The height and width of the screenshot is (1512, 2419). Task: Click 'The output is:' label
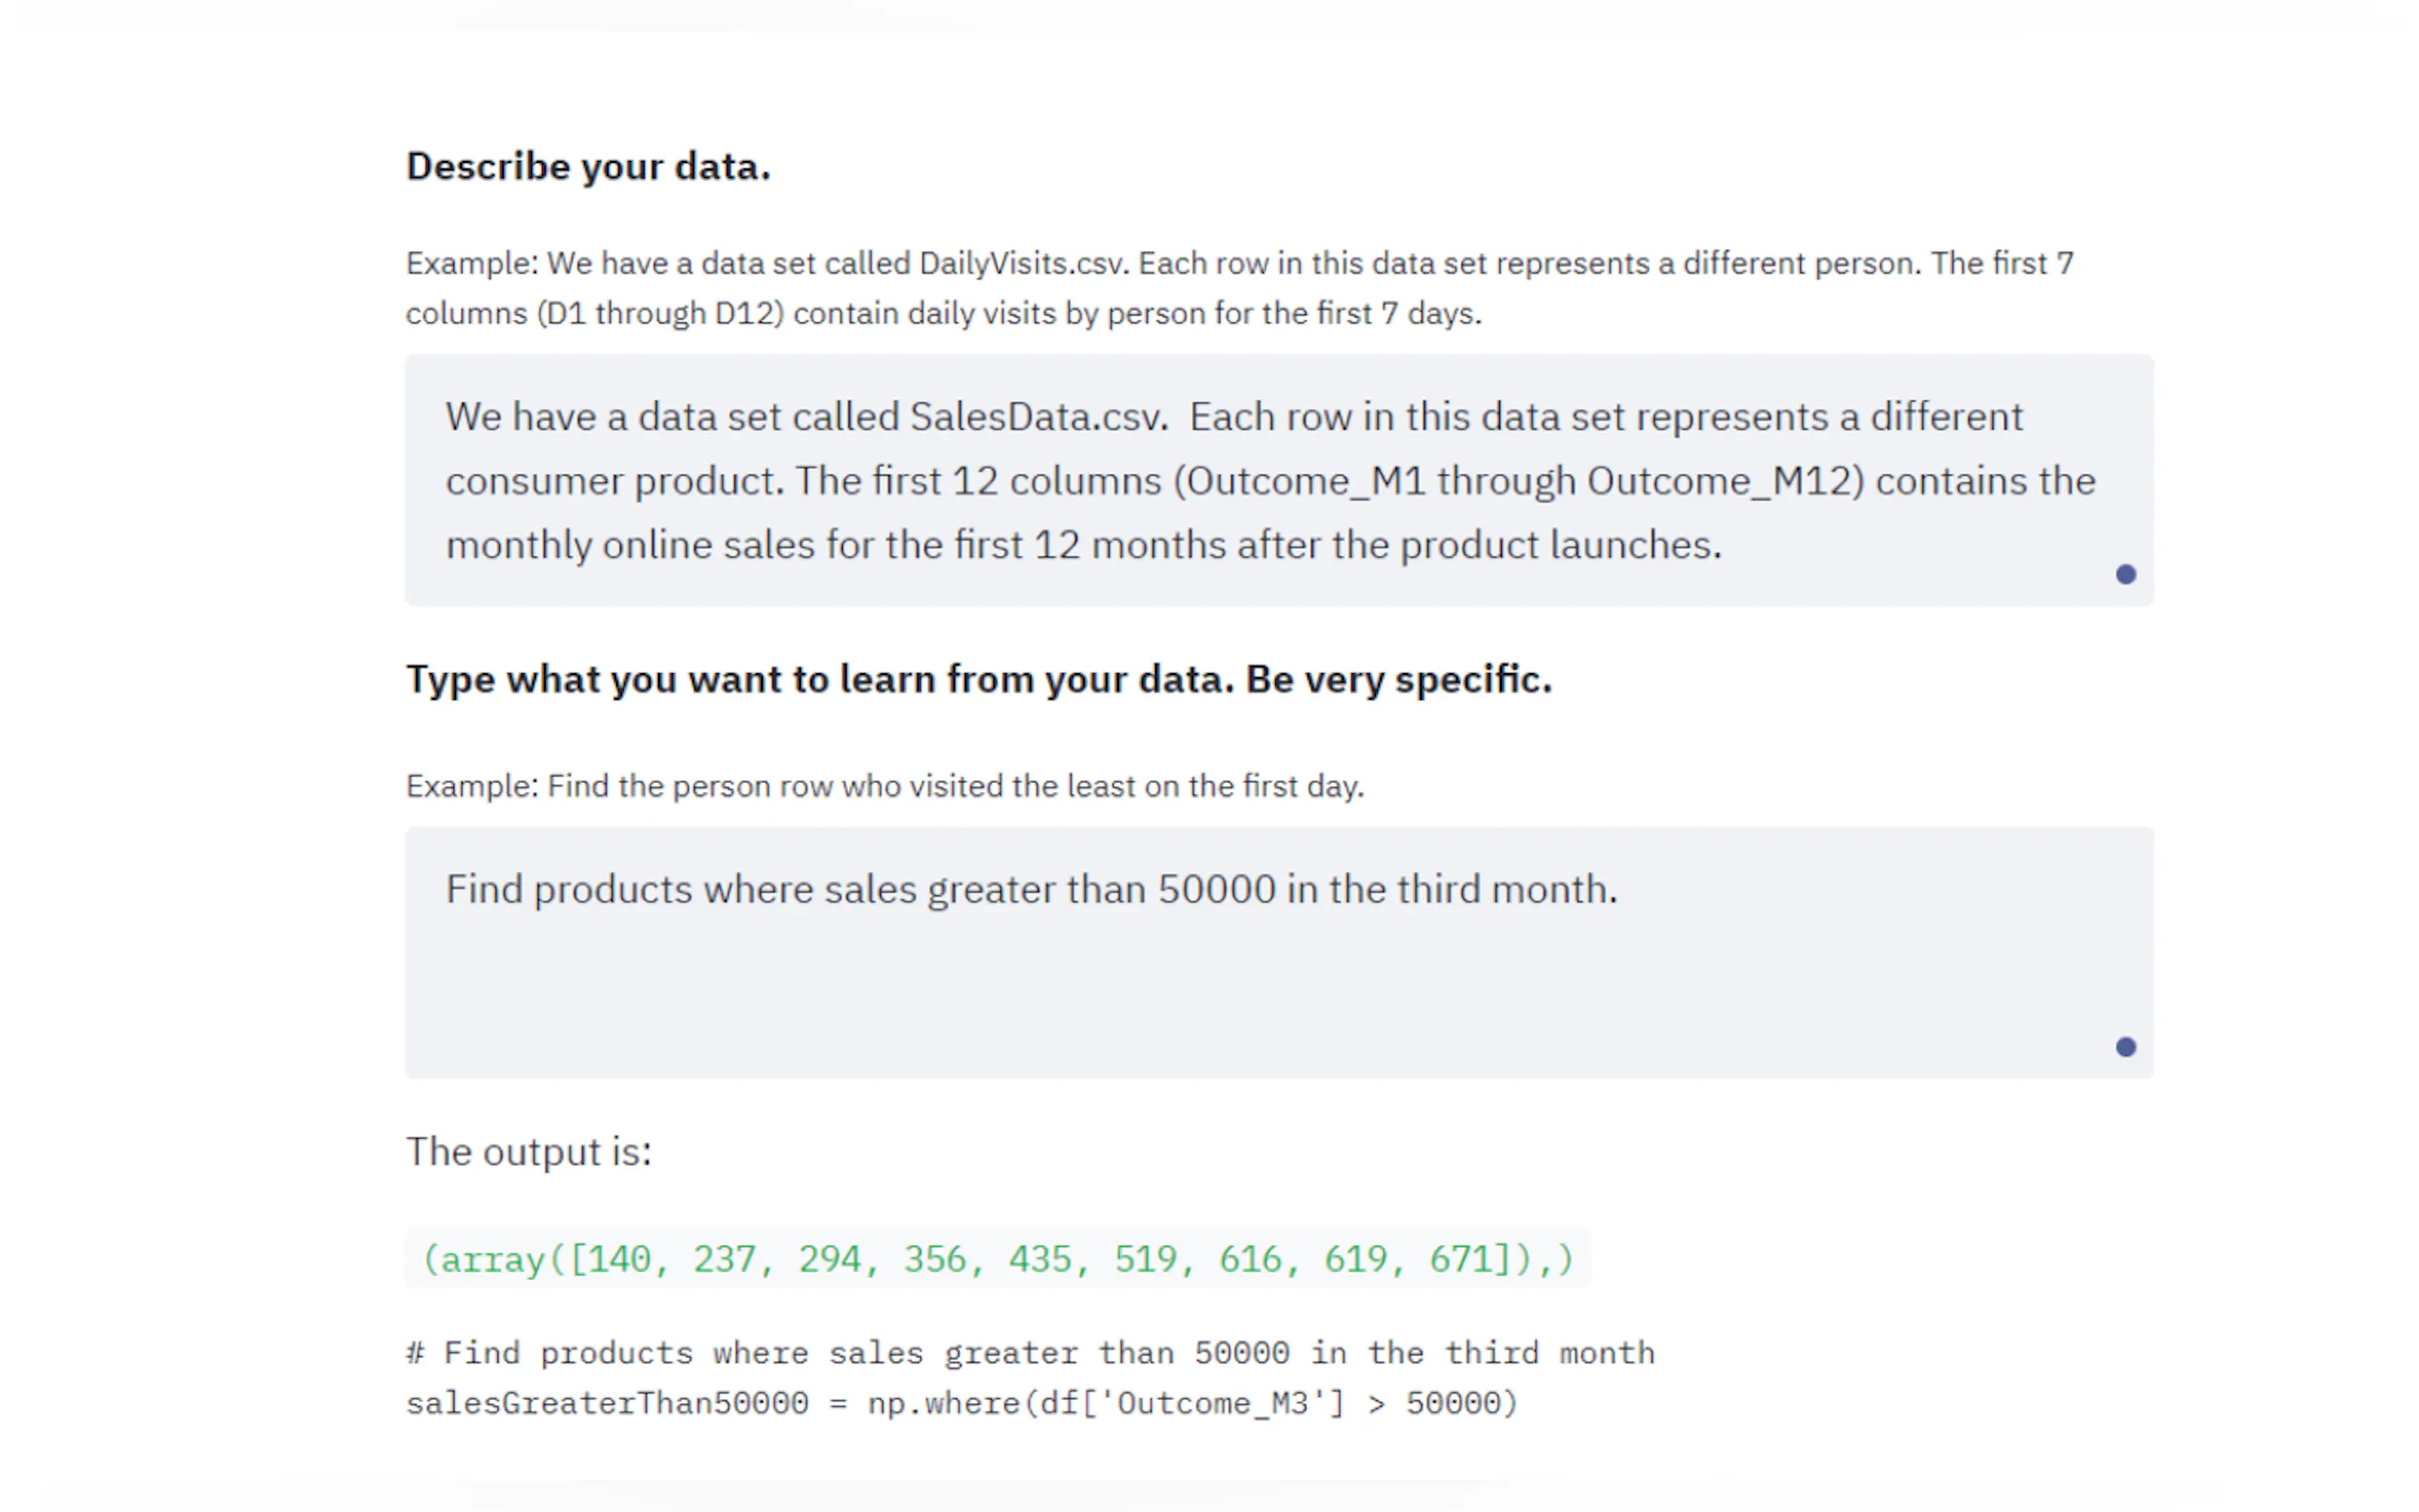tap(528, 1152)
